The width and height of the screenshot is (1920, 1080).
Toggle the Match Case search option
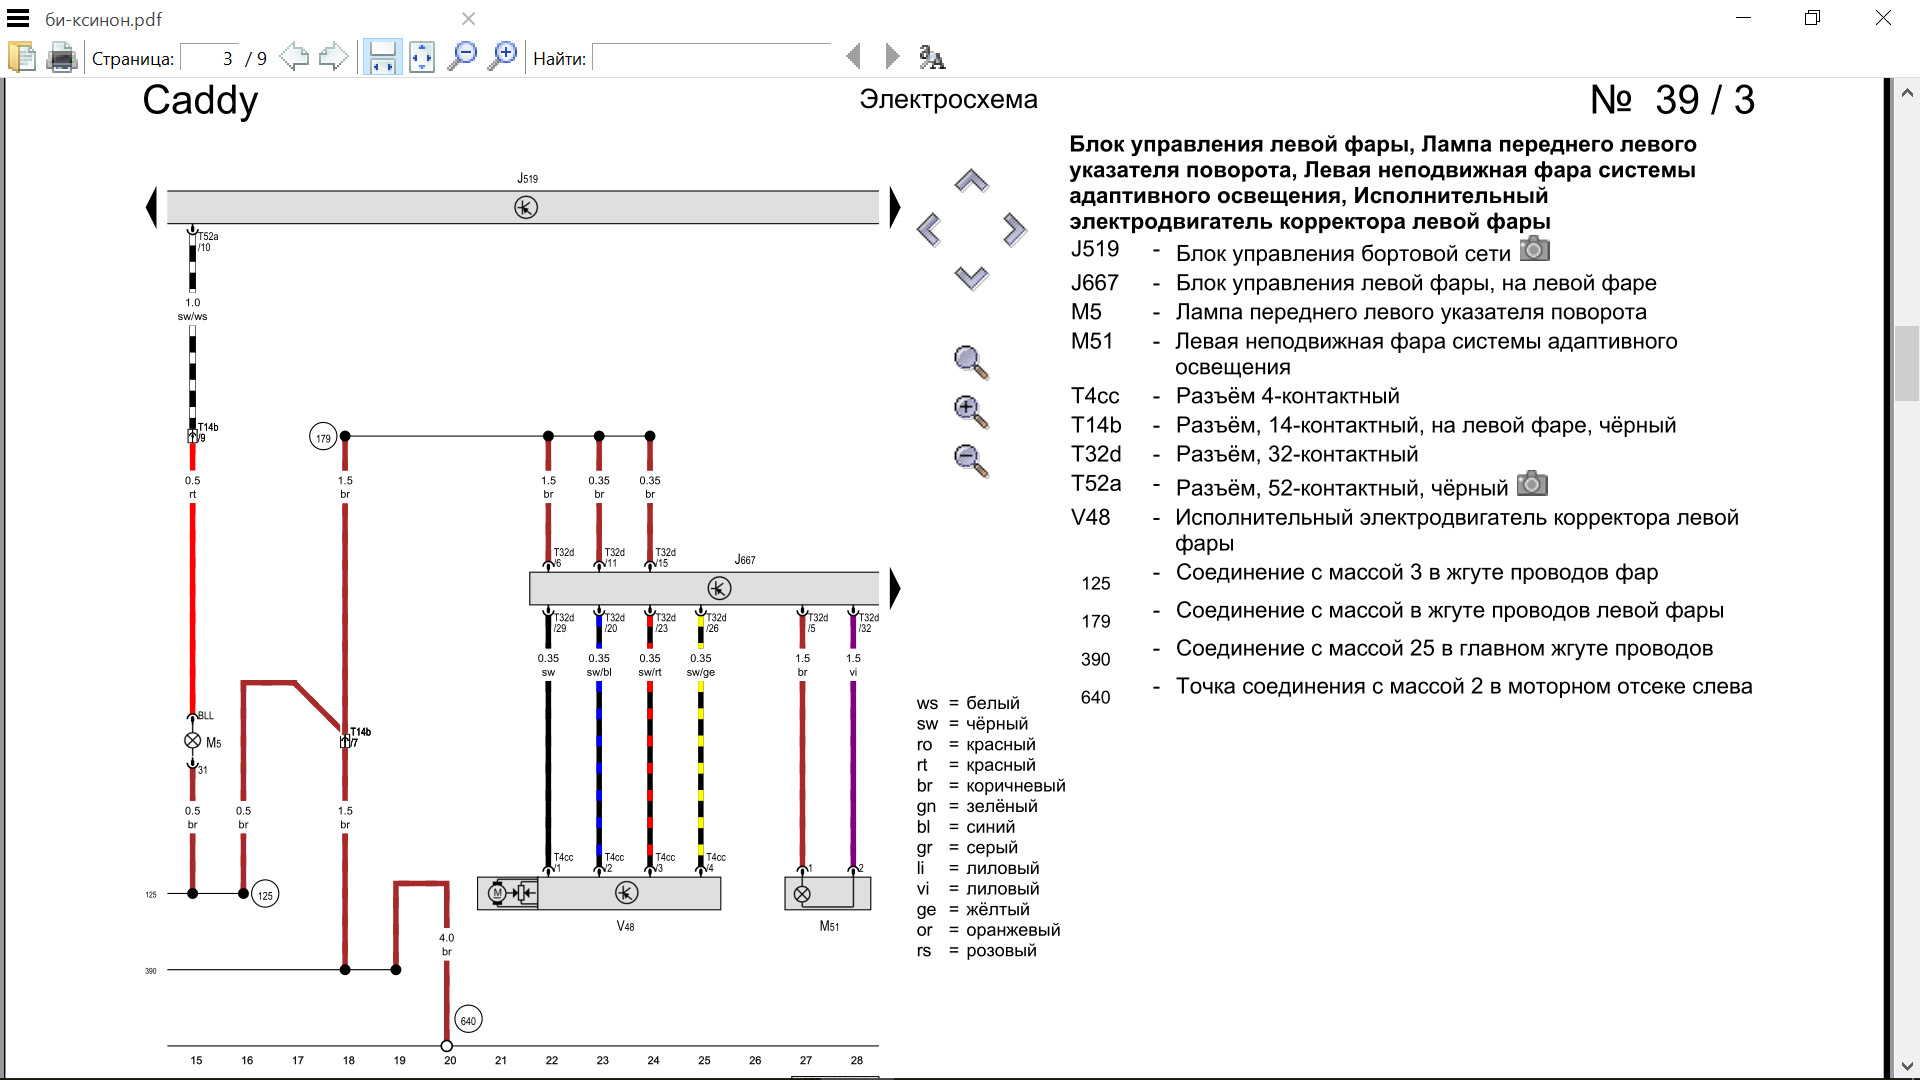[931, 57]
